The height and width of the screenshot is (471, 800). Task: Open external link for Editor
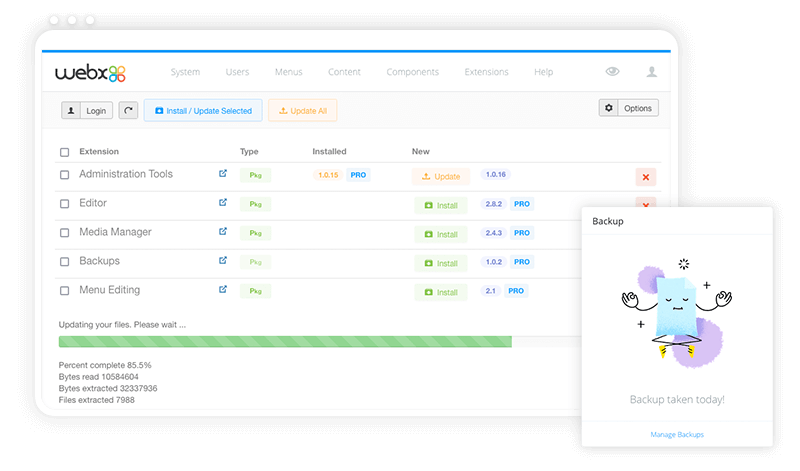pyautogui.click(x=223, y=203)
